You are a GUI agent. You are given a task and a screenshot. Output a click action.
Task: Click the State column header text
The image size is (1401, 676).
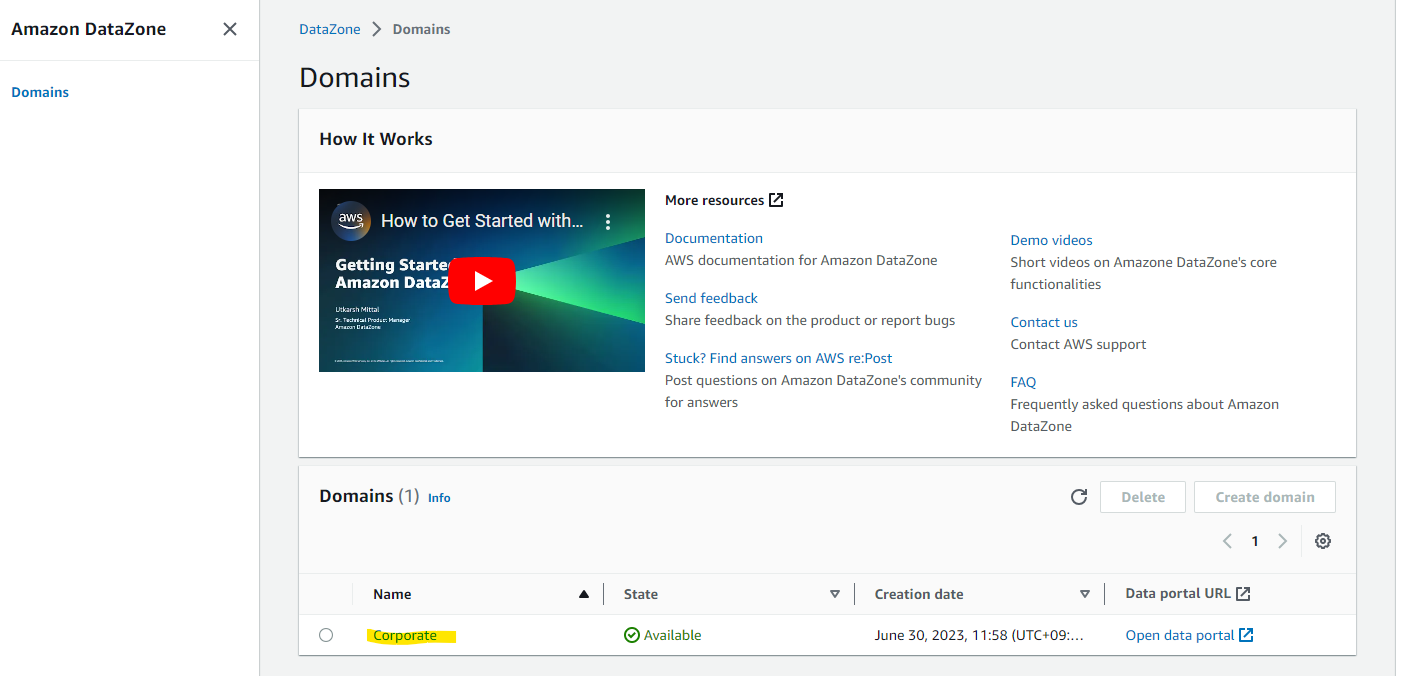pos(641,594)
